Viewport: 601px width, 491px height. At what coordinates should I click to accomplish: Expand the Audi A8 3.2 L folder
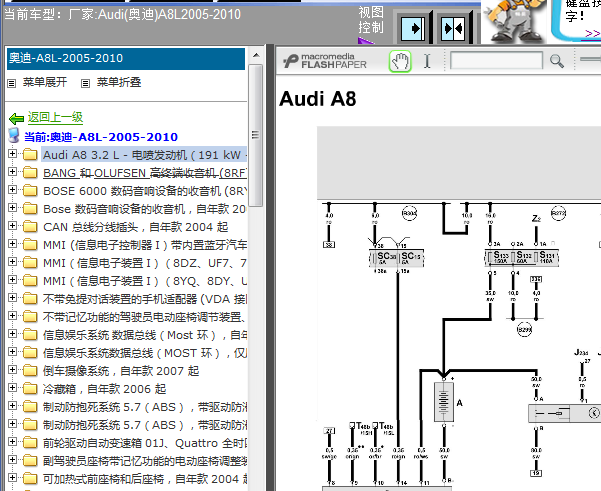tap(12, 154)
